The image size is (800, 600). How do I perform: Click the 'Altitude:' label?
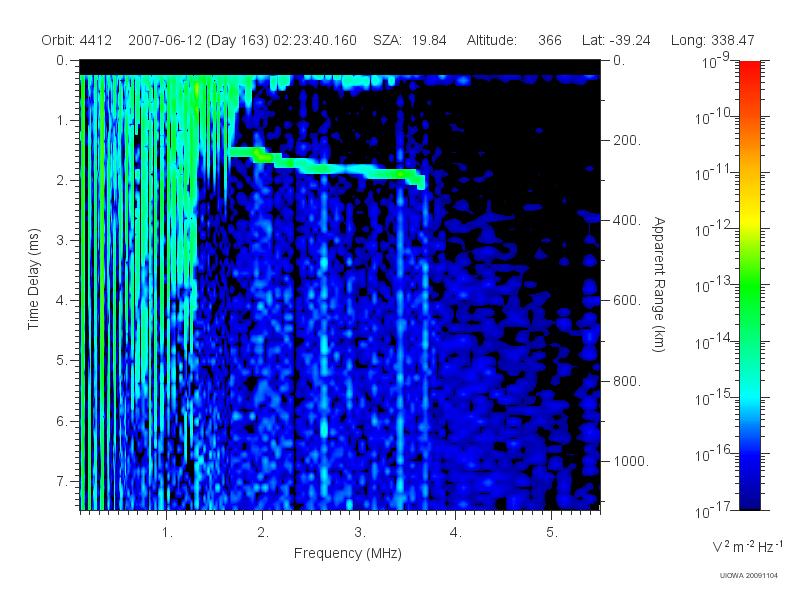[492, 40]
